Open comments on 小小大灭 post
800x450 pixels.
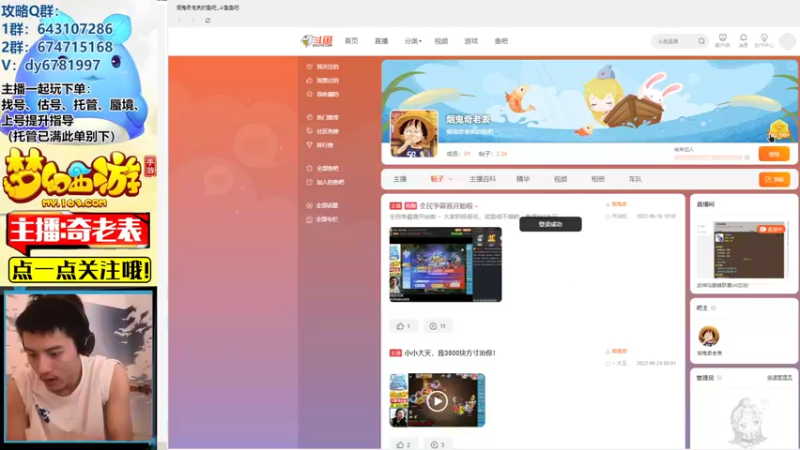coord(438,445)
